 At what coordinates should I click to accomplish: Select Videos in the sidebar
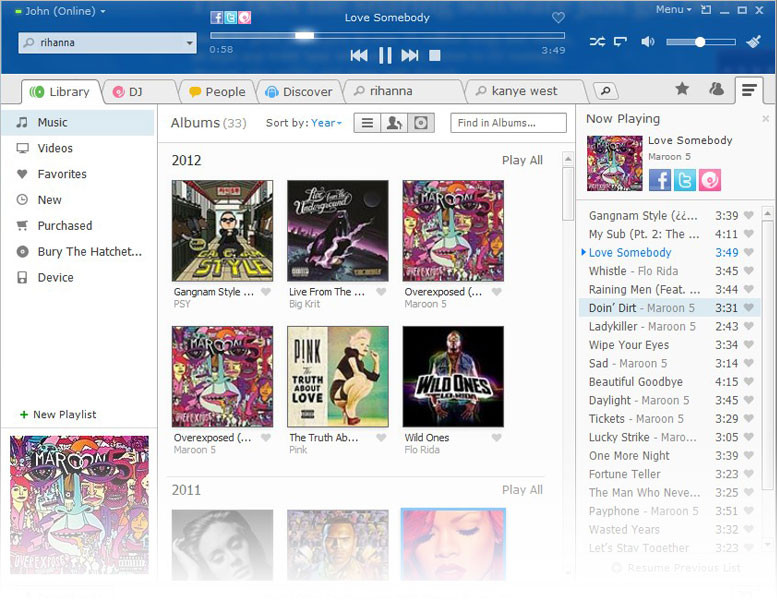78,148
